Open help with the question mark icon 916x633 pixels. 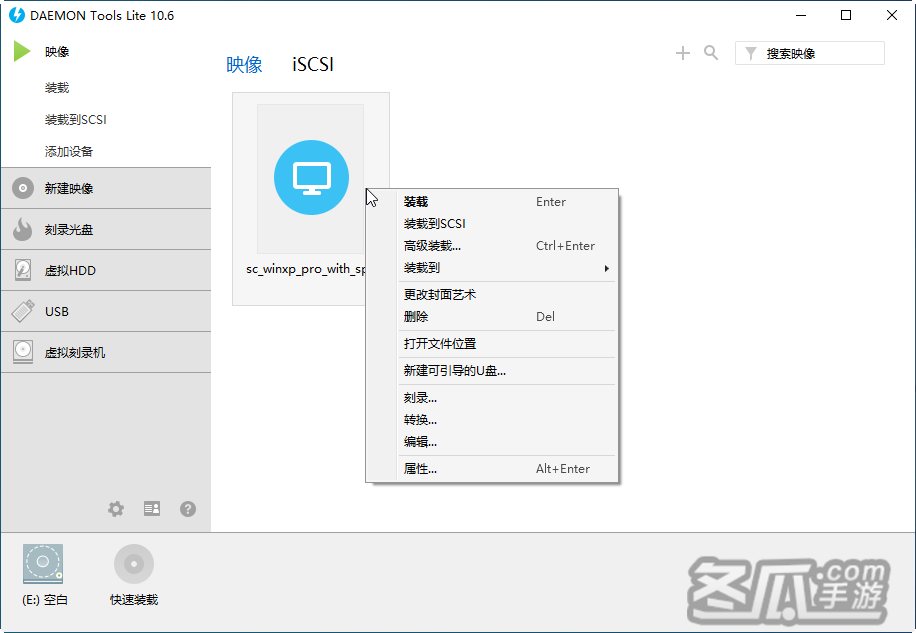tap(188, 509)
